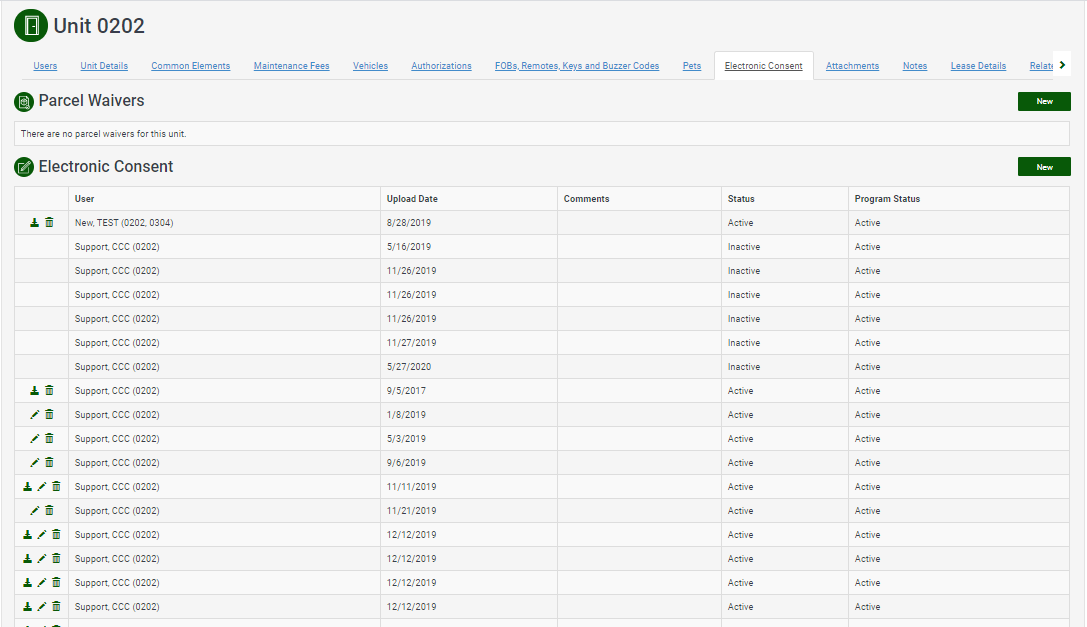Click New button for Parcel Waivers
Screen dimensions: 1087x627
pos(1044,101)
